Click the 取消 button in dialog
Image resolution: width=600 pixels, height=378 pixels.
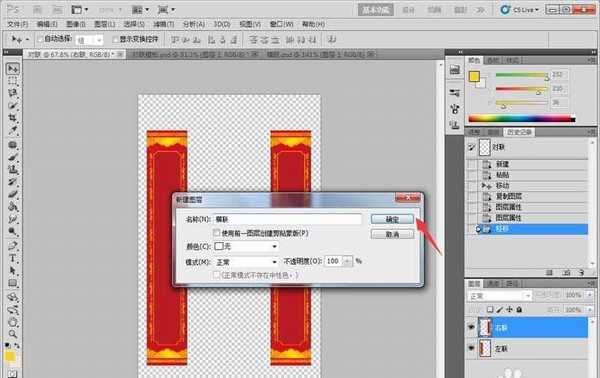pos(392,234)
